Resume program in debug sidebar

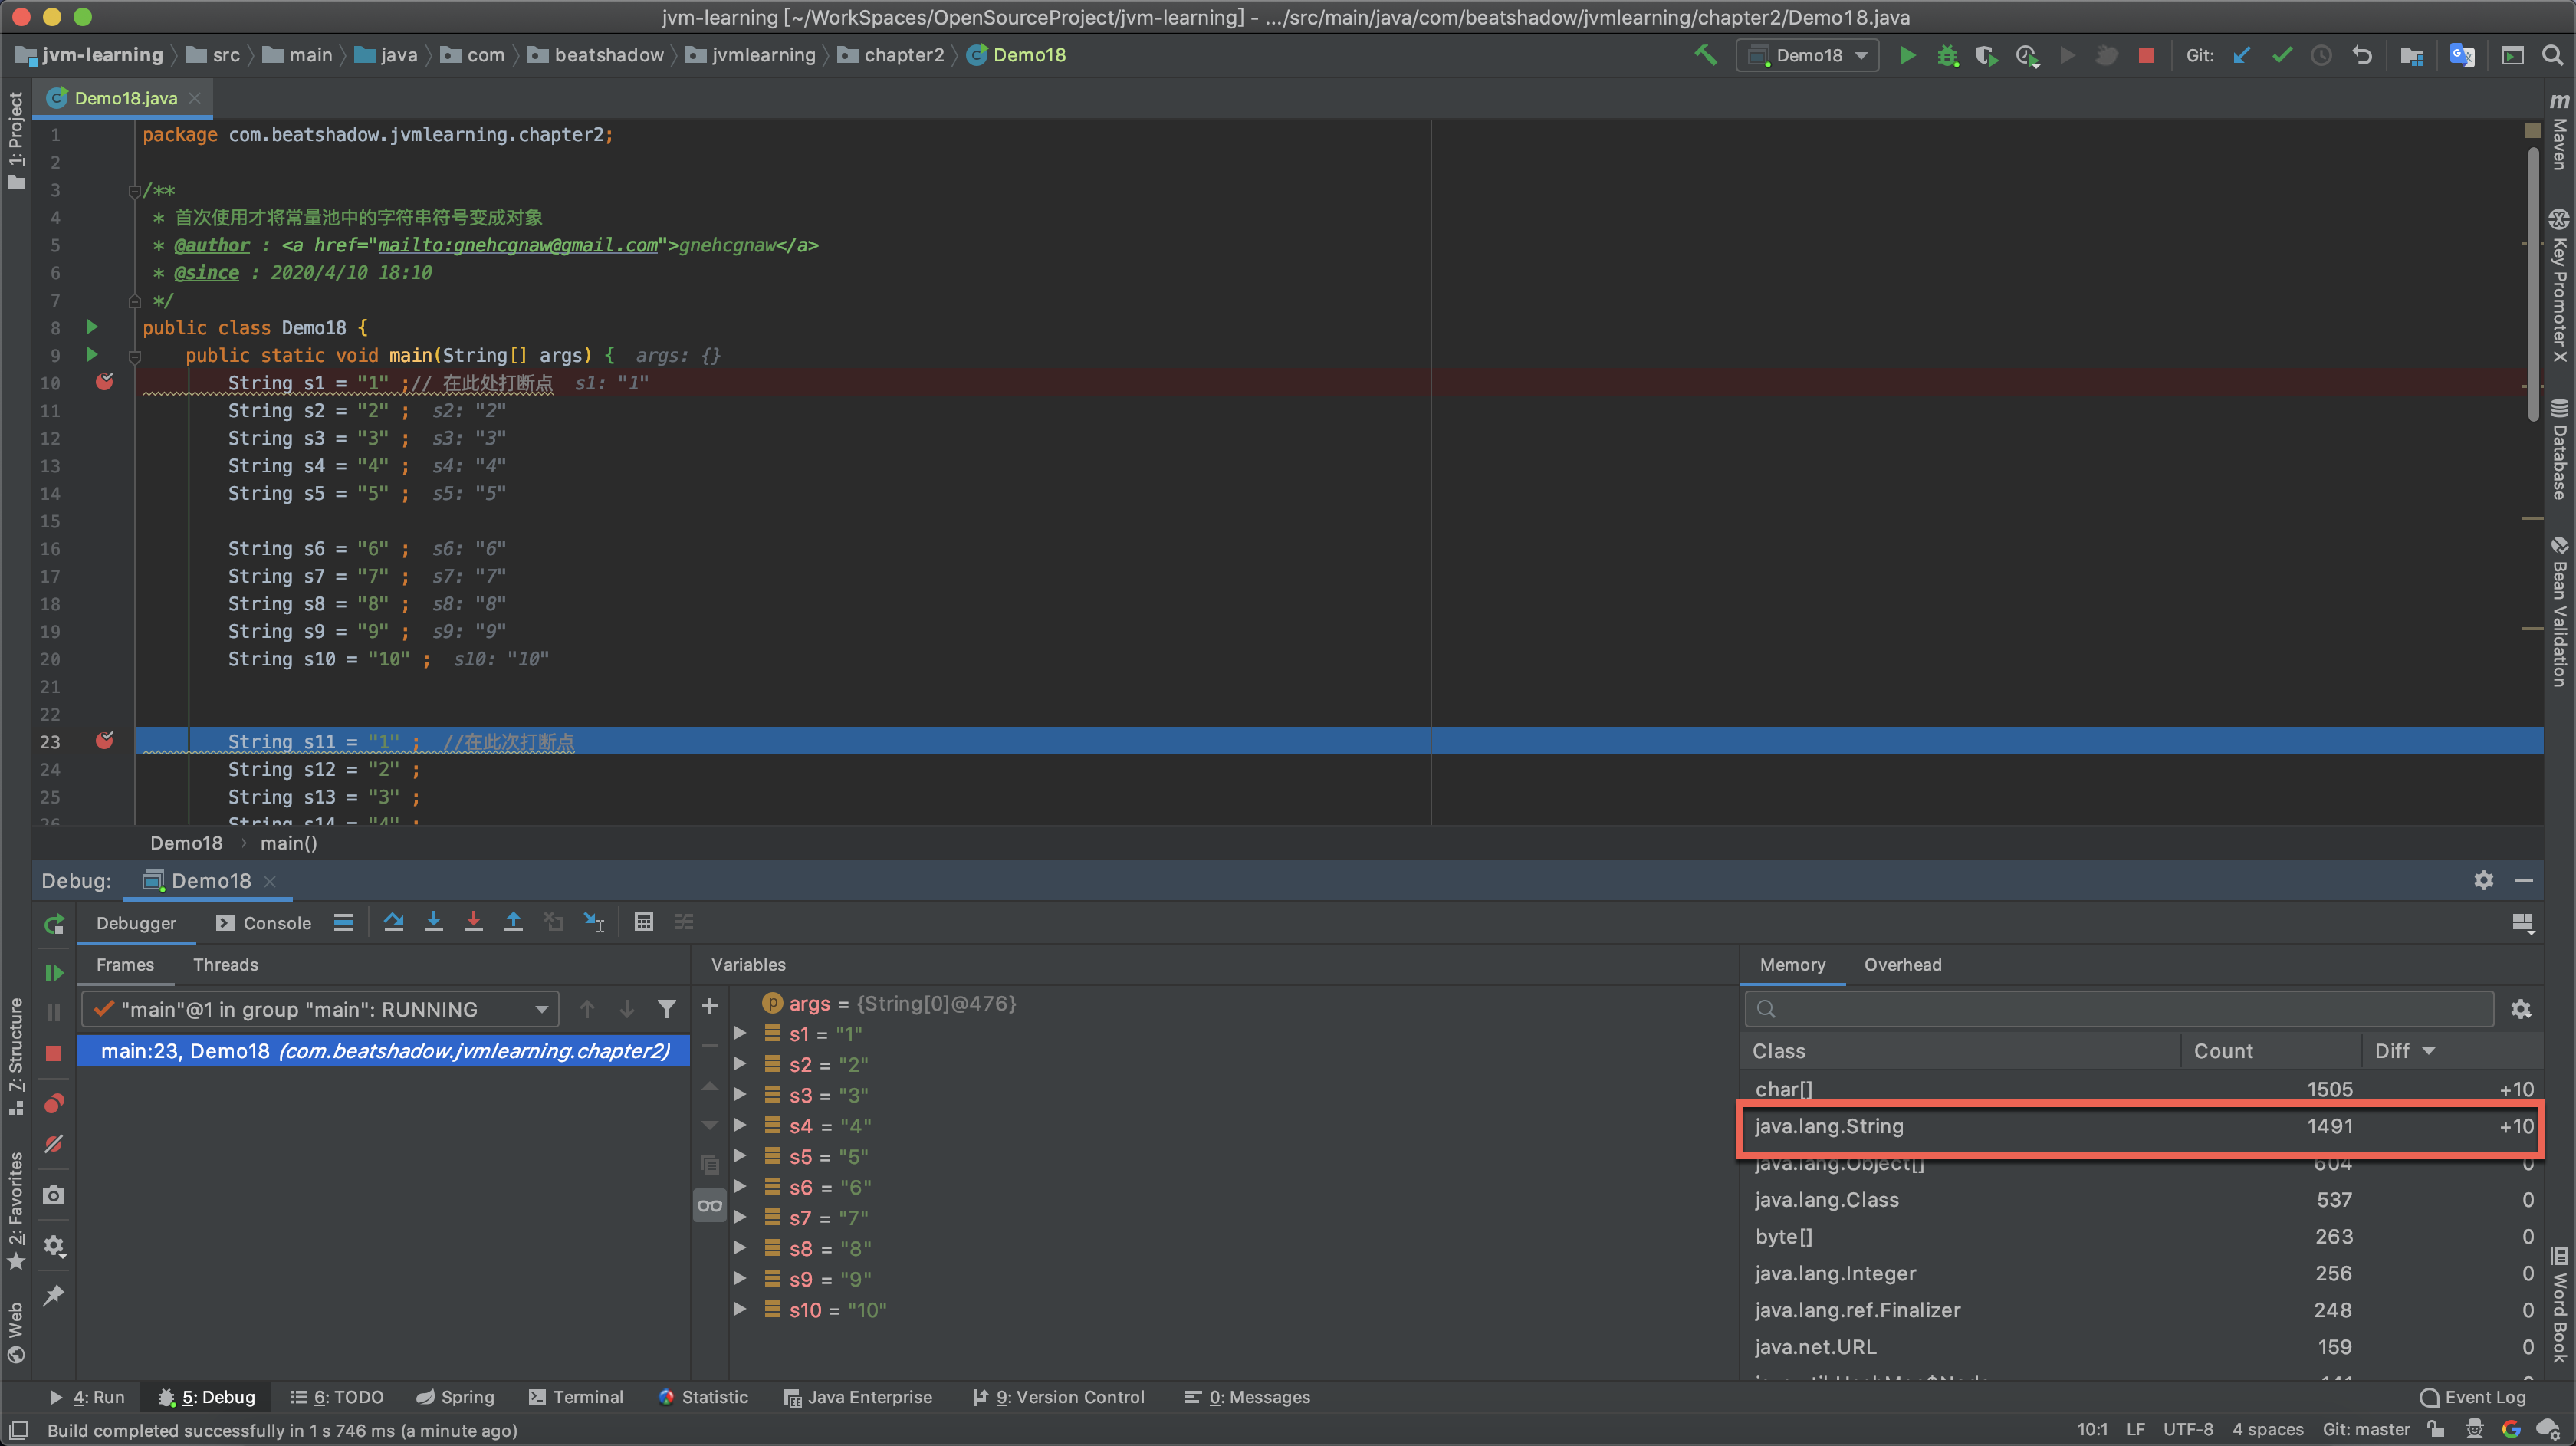54,972
